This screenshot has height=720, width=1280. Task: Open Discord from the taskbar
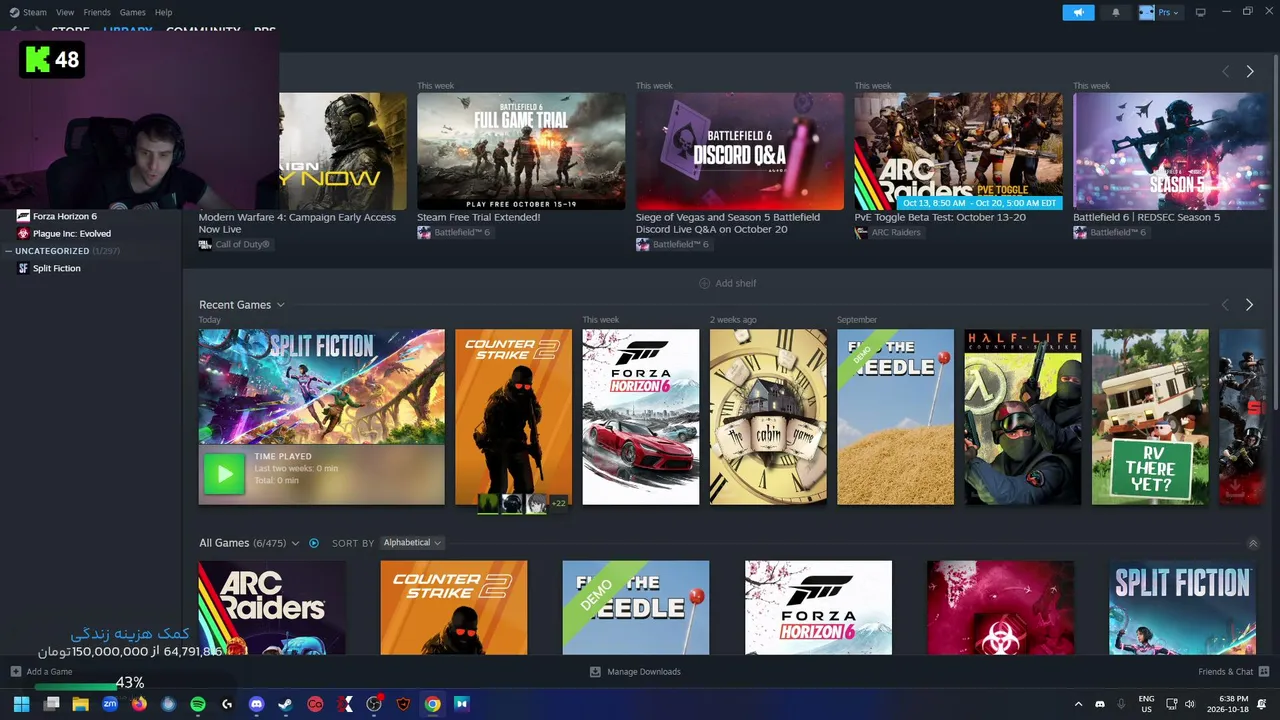pos(256,704)
